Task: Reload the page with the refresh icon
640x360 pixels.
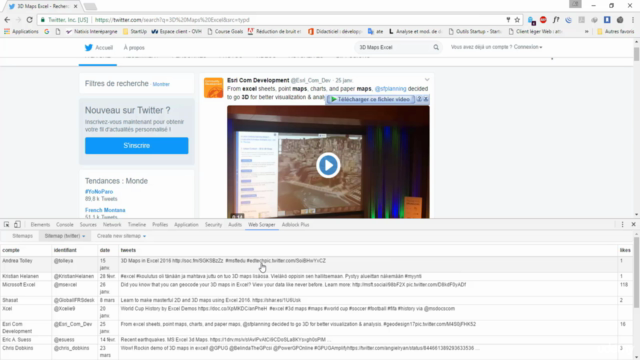Action: [29, 20]
